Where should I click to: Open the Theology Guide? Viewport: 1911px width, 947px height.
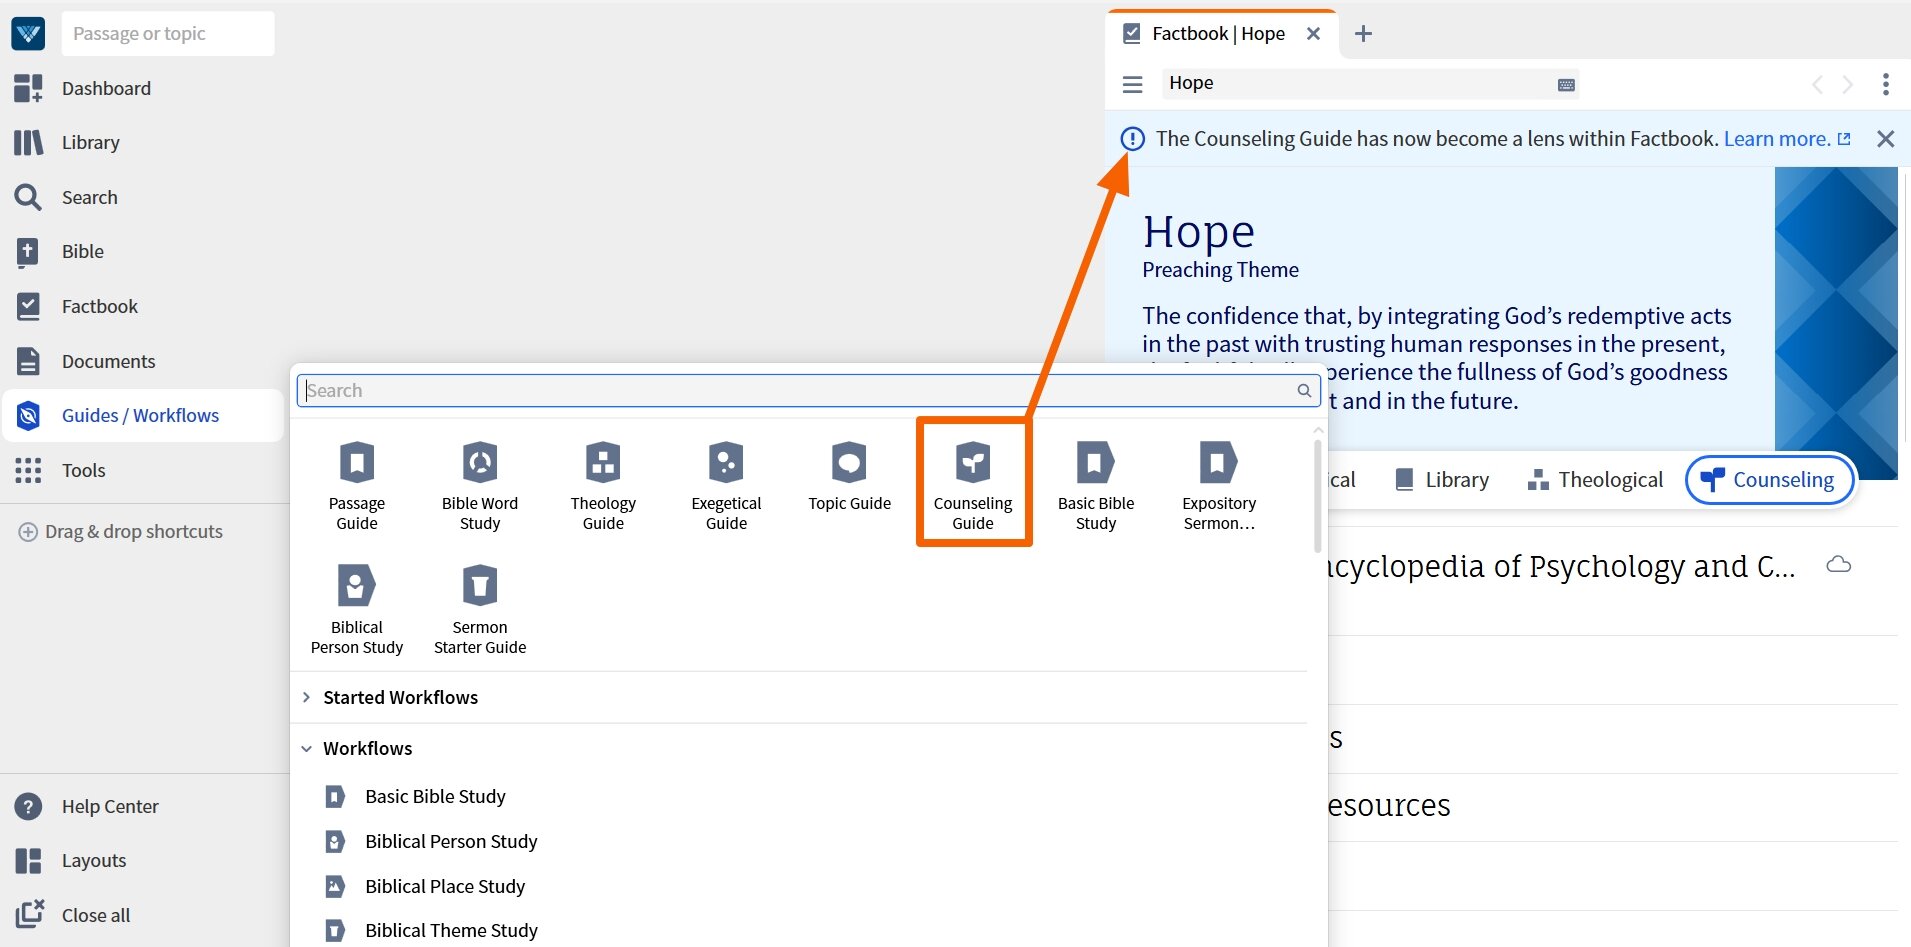click(603, 485)
